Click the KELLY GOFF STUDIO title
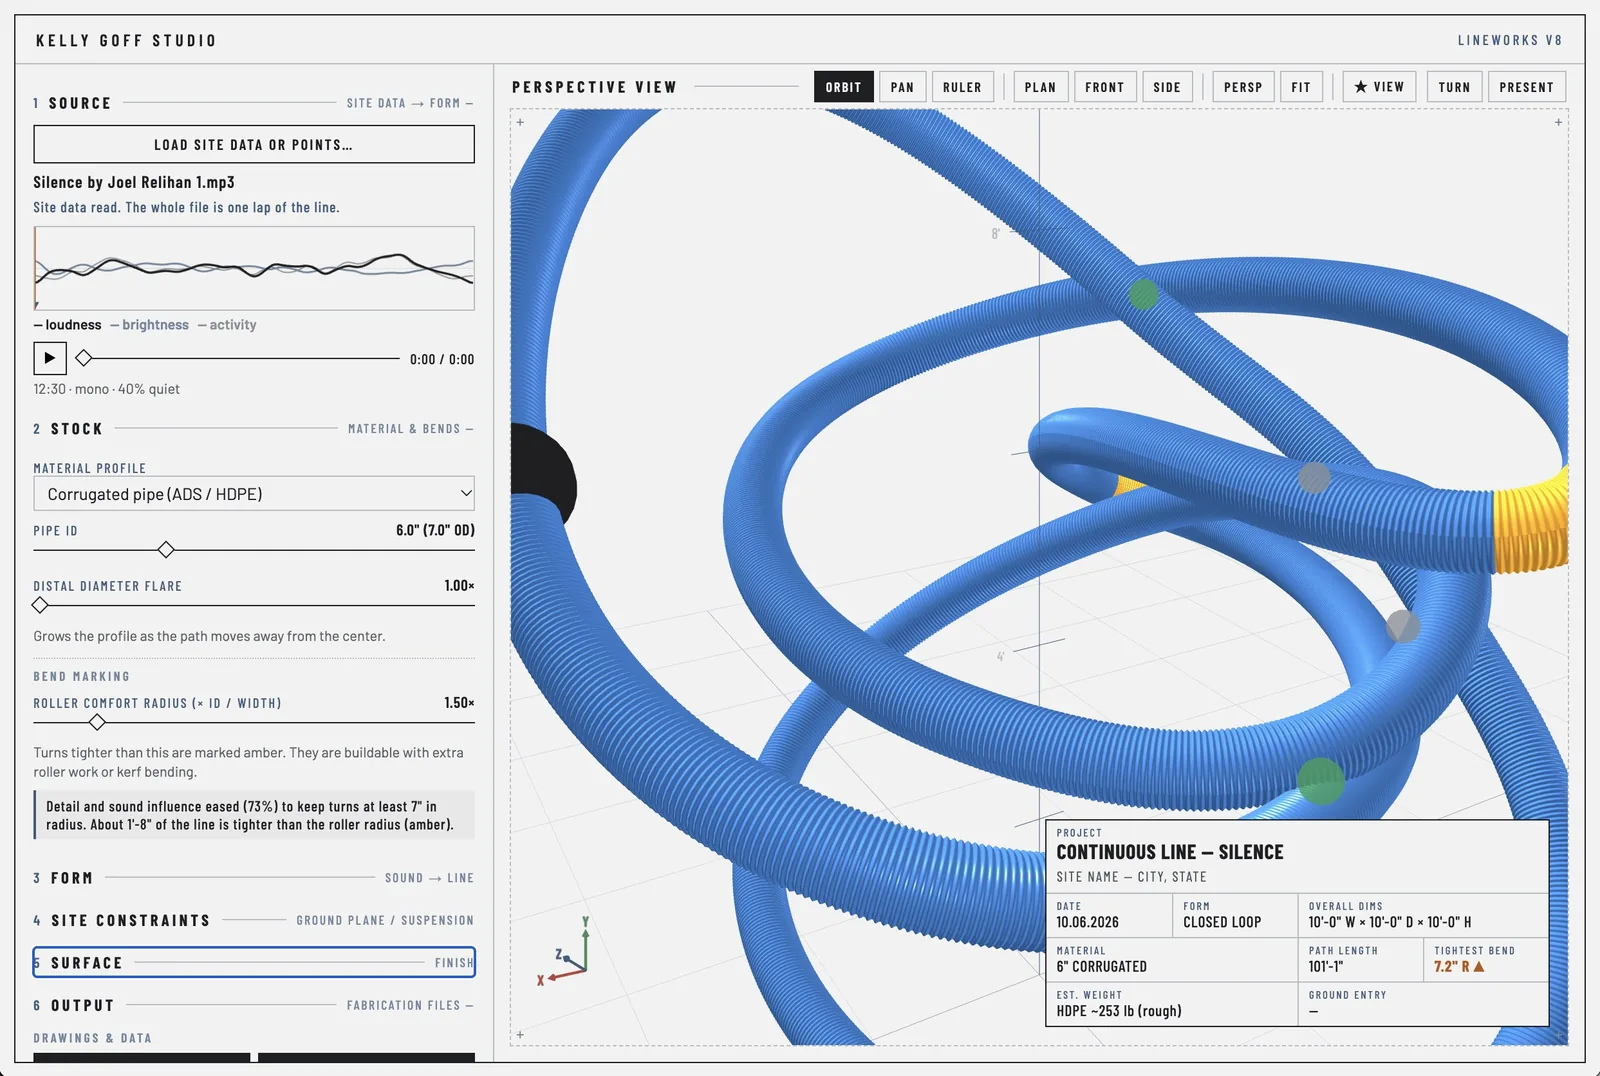Image resolution: width=1600 pixels, height=1076 pixels. (x=126, y=41)
